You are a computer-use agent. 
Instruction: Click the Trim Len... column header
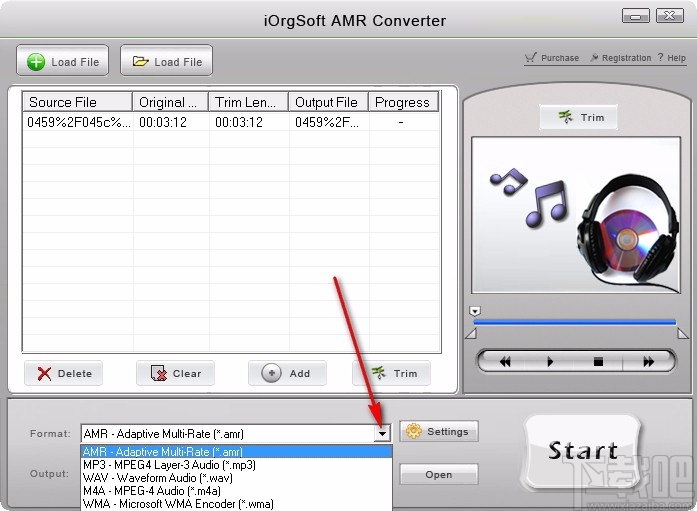point(248,102)
